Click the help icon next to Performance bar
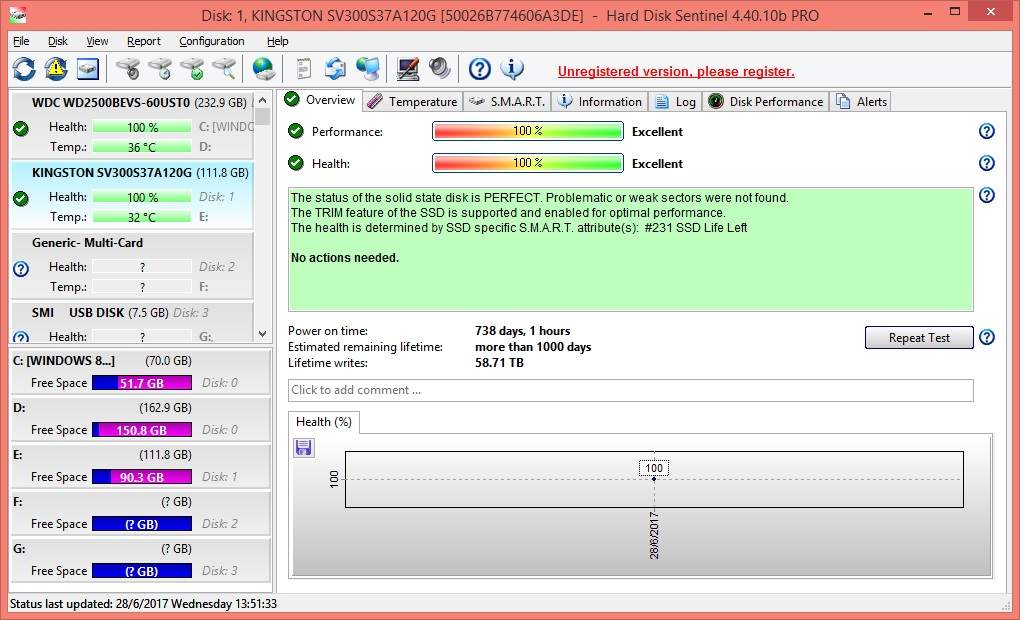The width and height of the screenshot is (1020, 620). tap(986, 131)
